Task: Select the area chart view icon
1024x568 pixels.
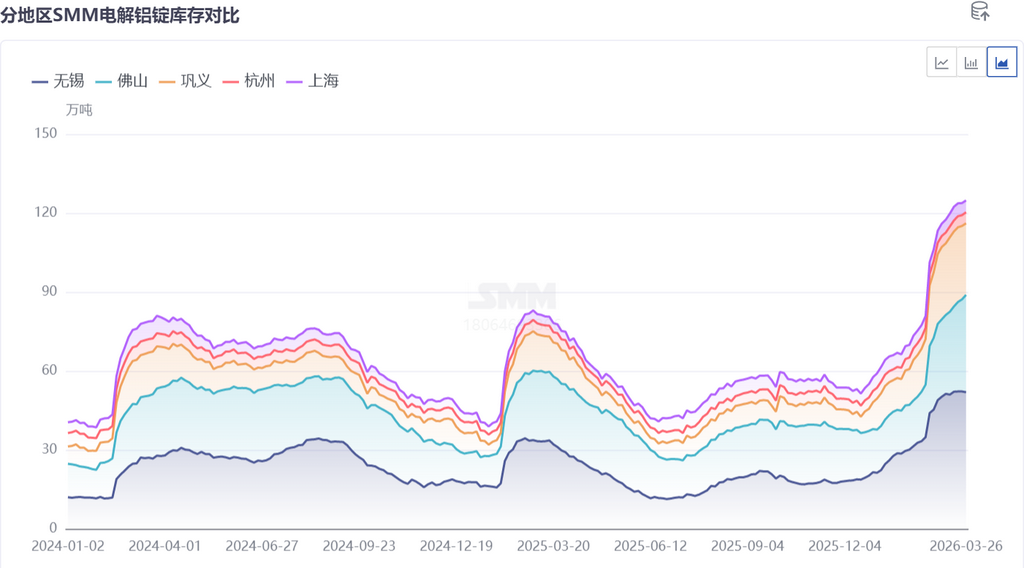Action: pos(1001,62)
